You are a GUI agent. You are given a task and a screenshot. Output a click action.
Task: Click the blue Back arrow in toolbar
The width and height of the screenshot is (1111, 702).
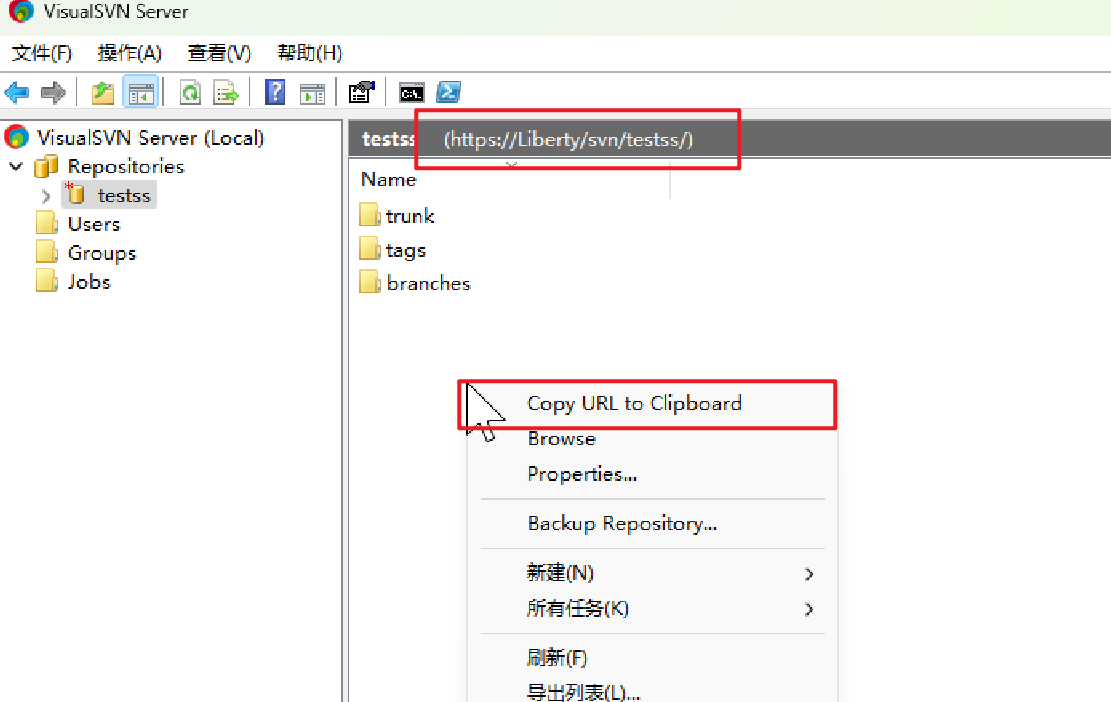(x=17, y=93)
